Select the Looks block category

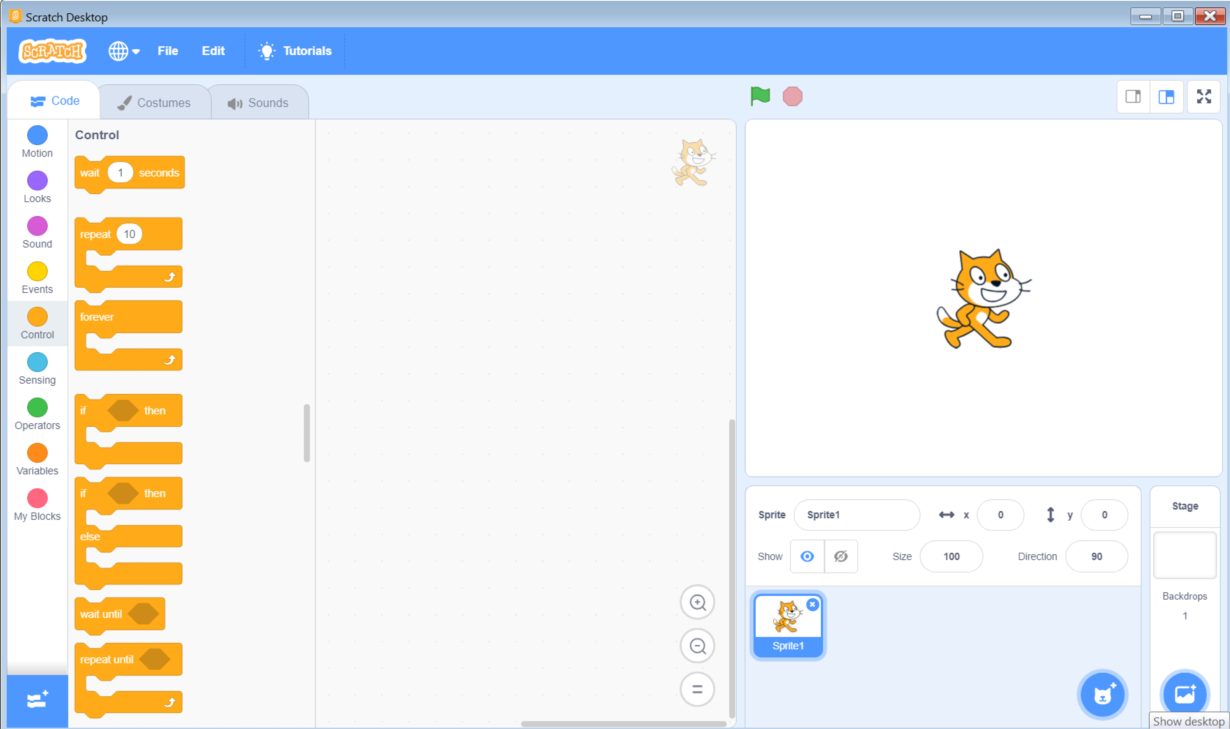[37, 187]
